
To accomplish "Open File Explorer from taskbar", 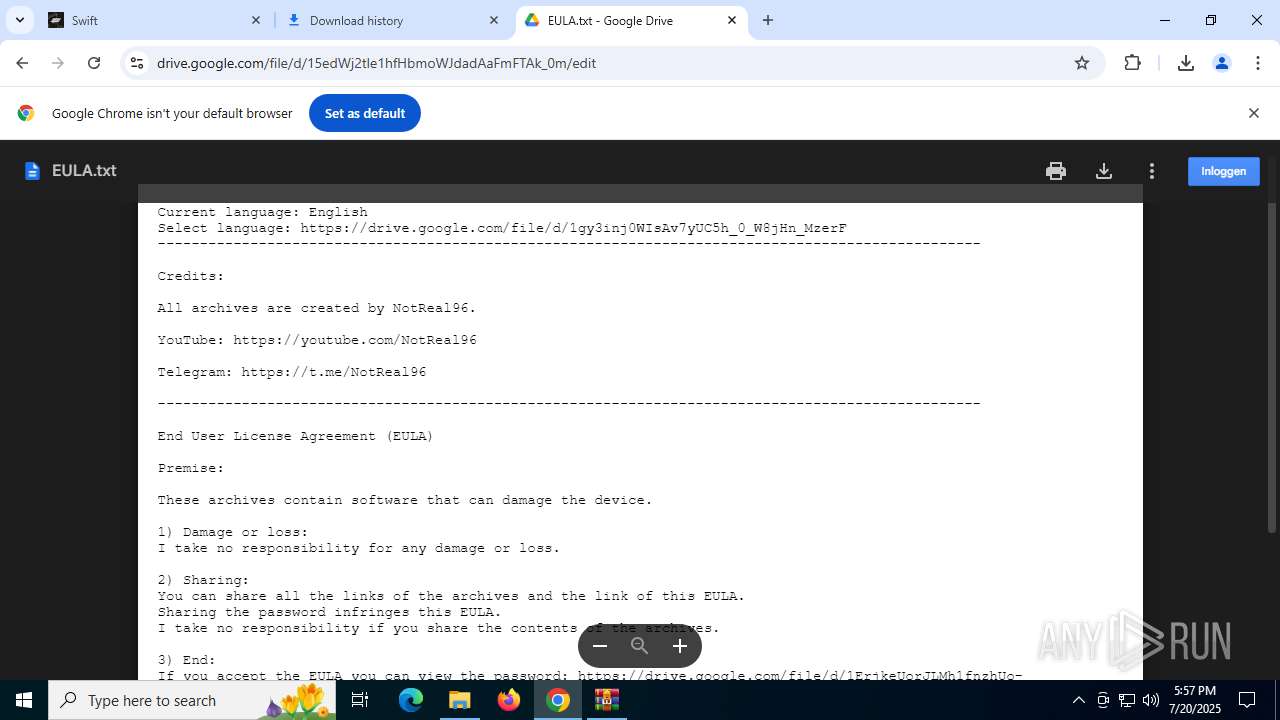I will 459,700.
